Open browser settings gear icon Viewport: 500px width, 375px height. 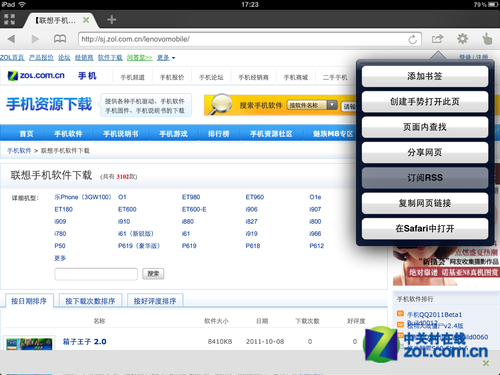tap(462, 39)
